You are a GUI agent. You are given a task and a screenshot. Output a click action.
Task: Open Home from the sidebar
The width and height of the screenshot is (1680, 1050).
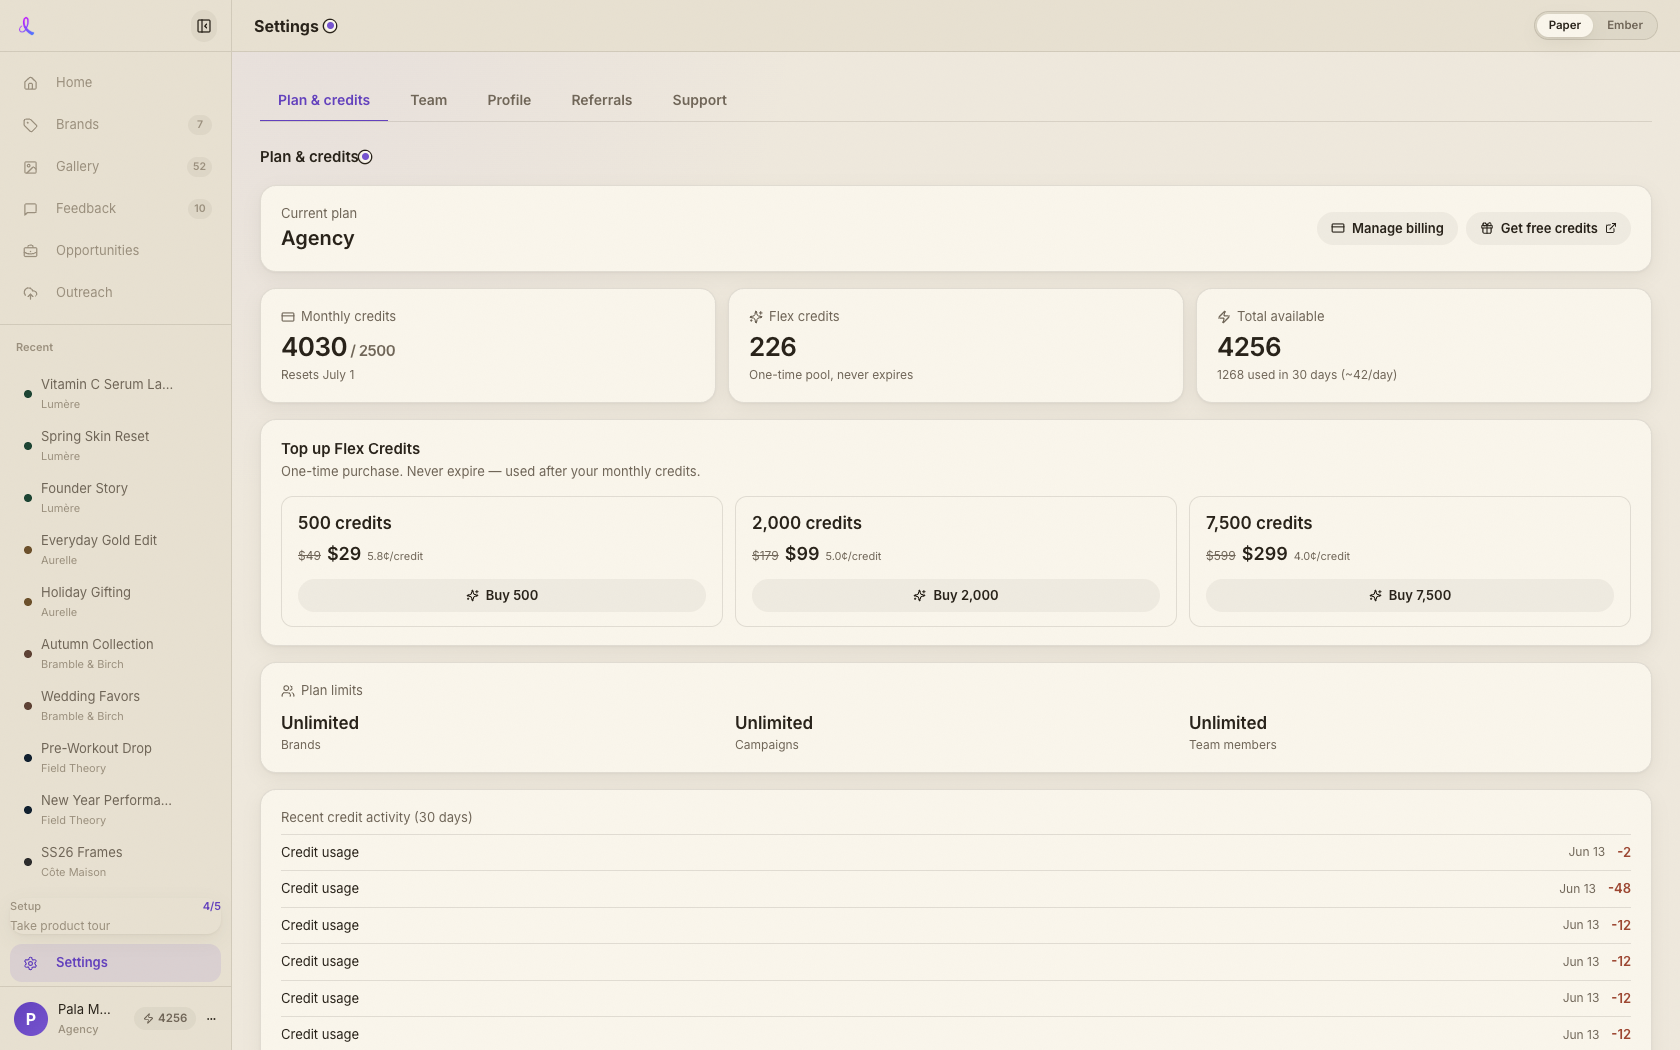click(116, 83)
